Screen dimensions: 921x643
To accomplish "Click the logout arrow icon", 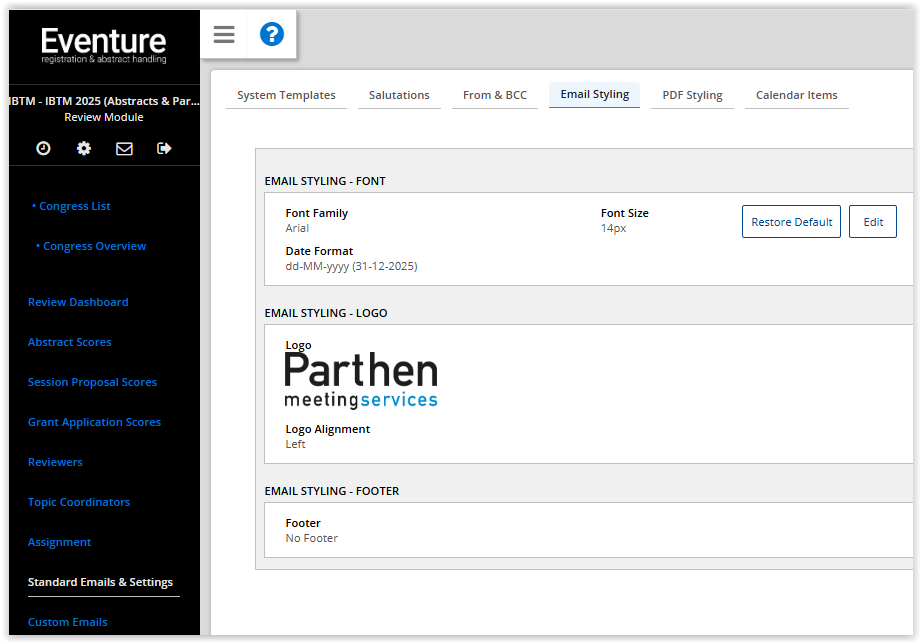I will point(164,149).
